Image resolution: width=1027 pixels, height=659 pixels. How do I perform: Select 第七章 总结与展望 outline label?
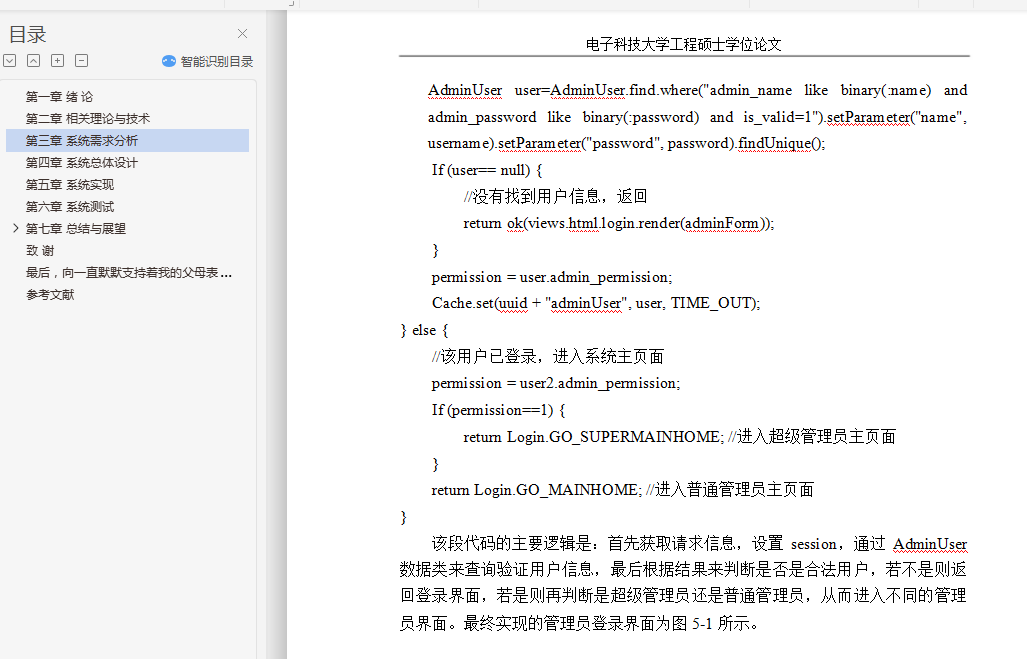[x=75, y=229]
